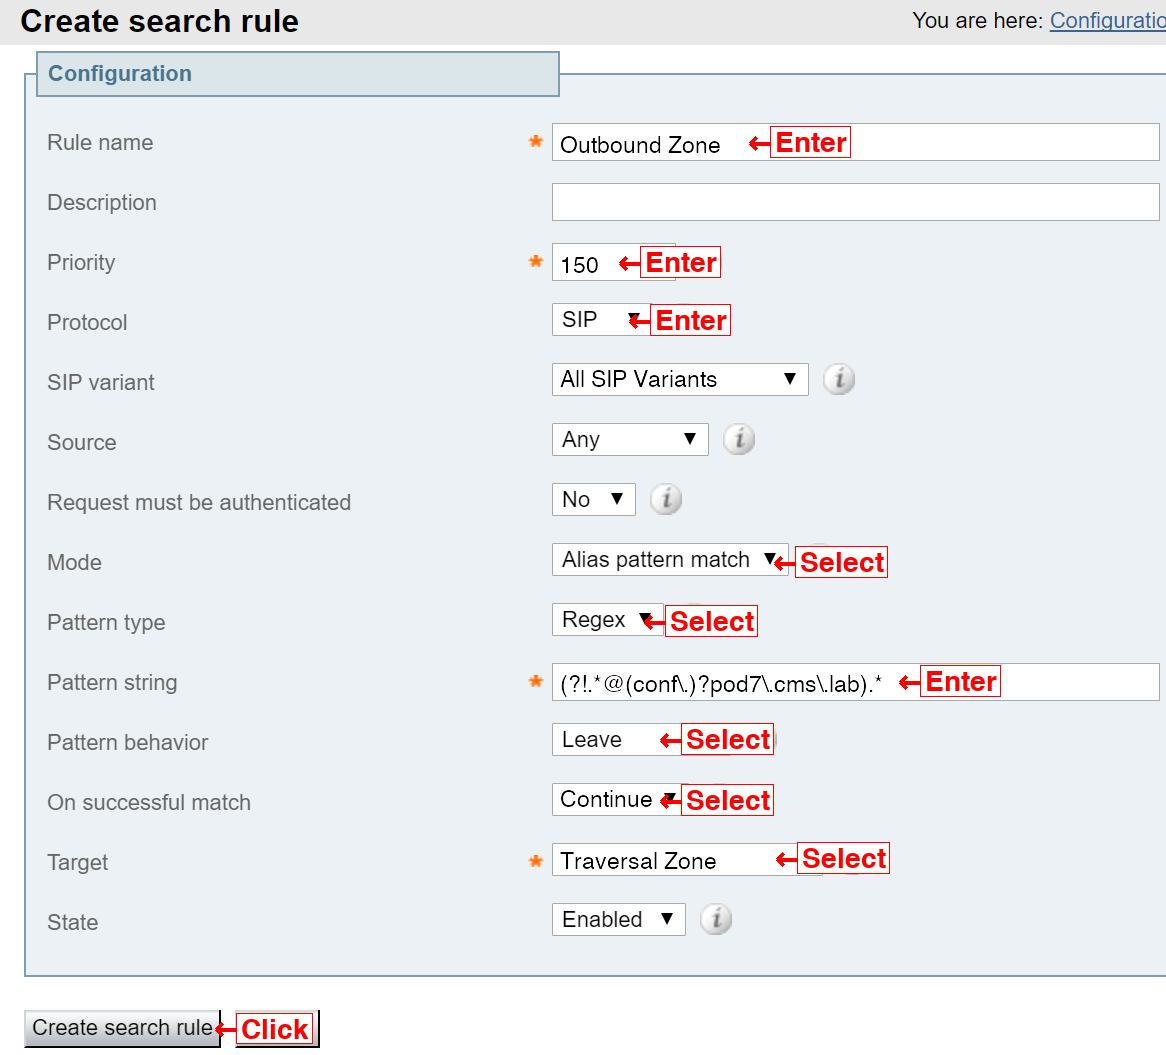Open the Protocol dropdown showing SIP
The image size is (1166, 1055).
click(601, 320)
